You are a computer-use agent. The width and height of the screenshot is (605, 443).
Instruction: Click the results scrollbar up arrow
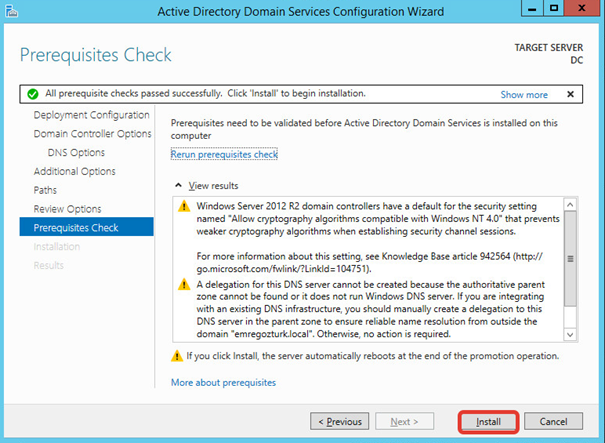pos(570,205)
